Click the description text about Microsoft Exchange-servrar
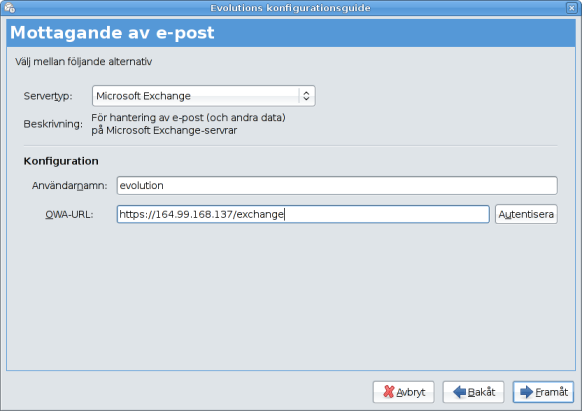The height and width of the screenshot is (411, 582). pyautogui.click(x=188, y=124)
